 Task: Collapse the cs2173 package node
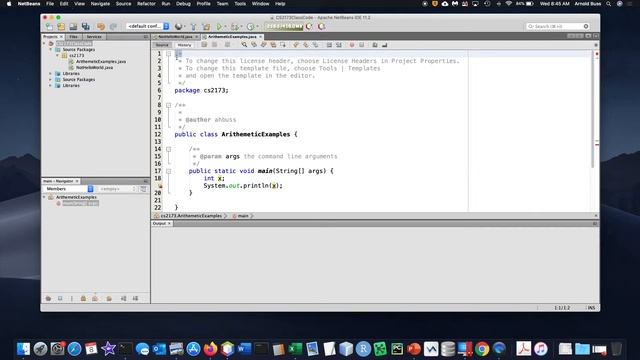[x=58, y=56]
